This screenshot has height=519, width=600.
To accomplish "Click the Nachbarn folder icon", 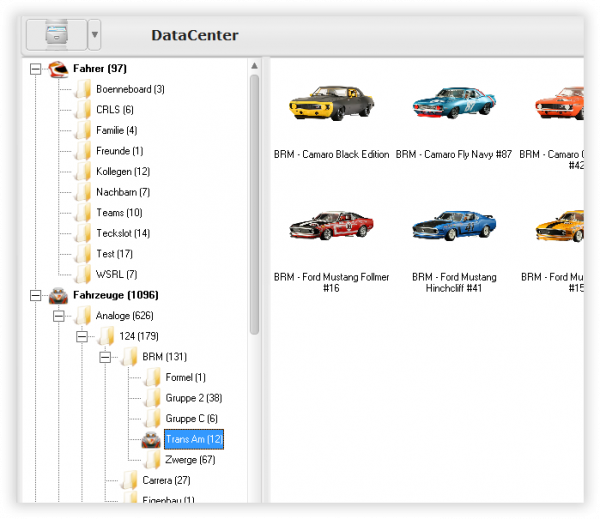I will [83, 192].
